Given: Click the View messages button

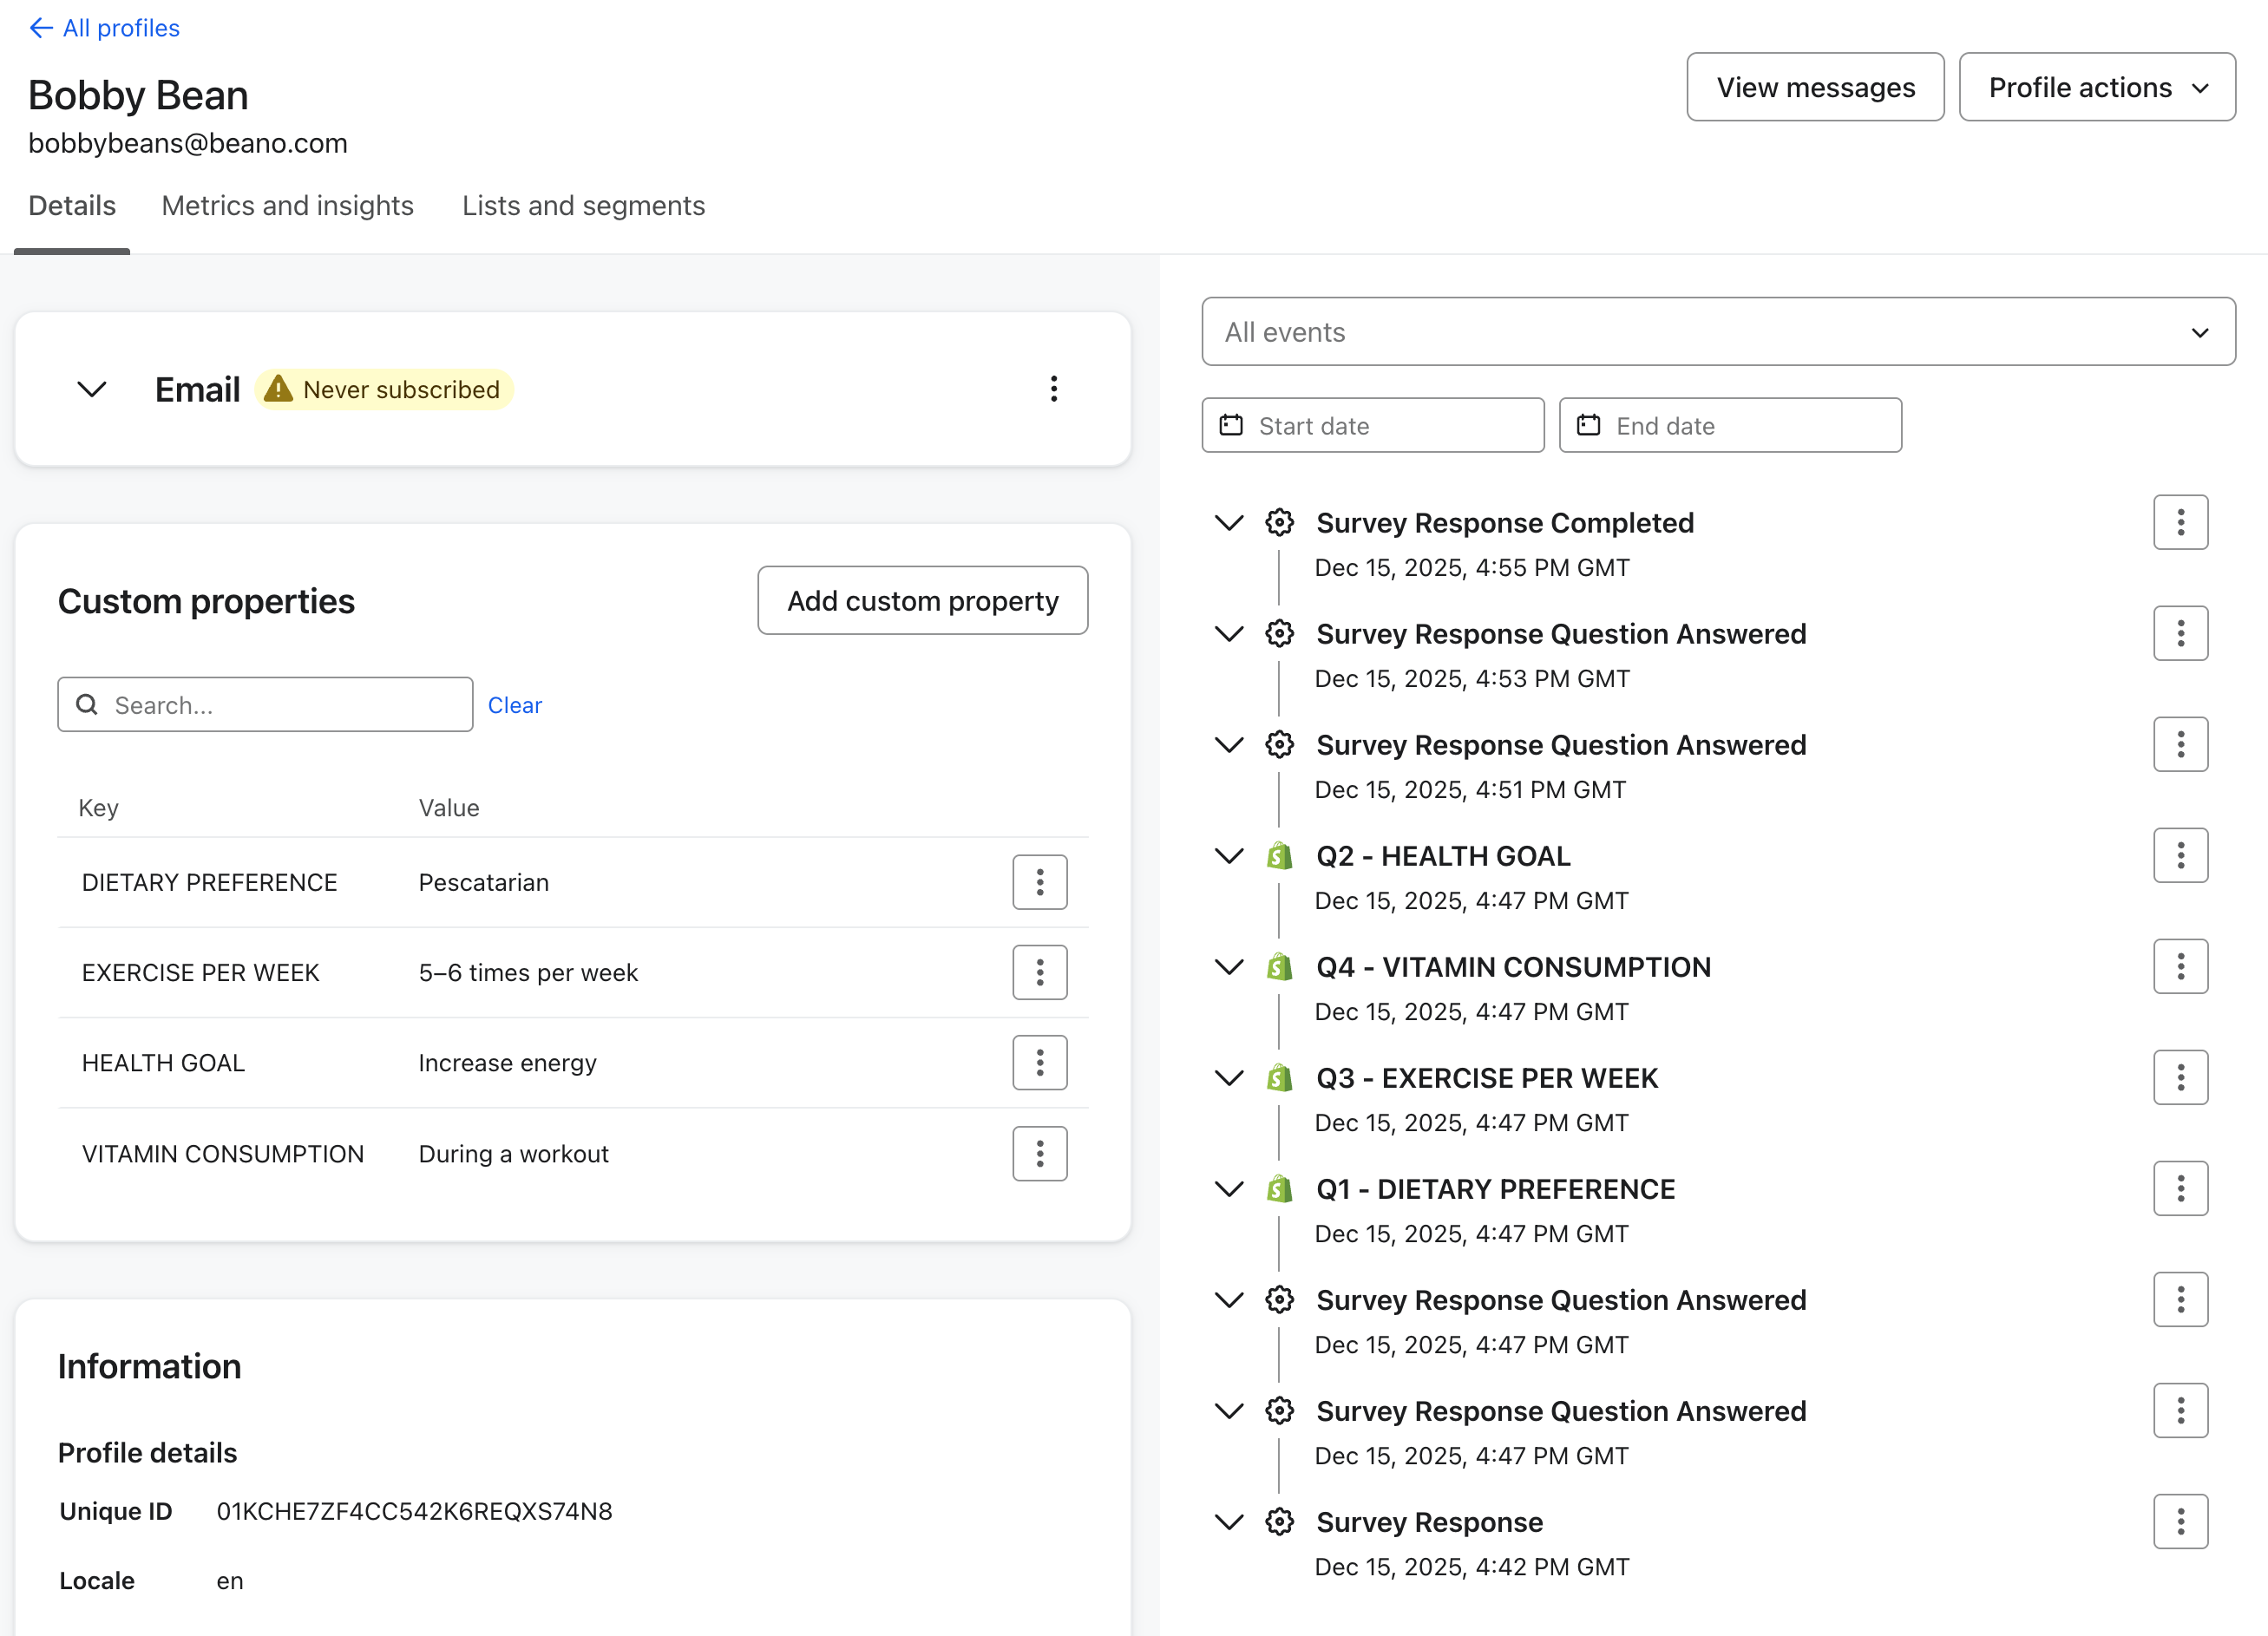Looking at the screenshot, I should point(1815,88).
